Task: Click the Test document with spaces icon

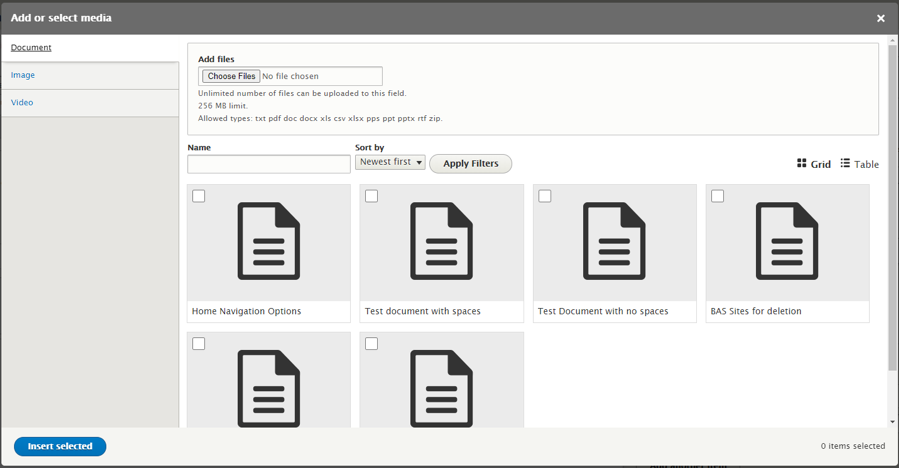Action: point(441,241)
